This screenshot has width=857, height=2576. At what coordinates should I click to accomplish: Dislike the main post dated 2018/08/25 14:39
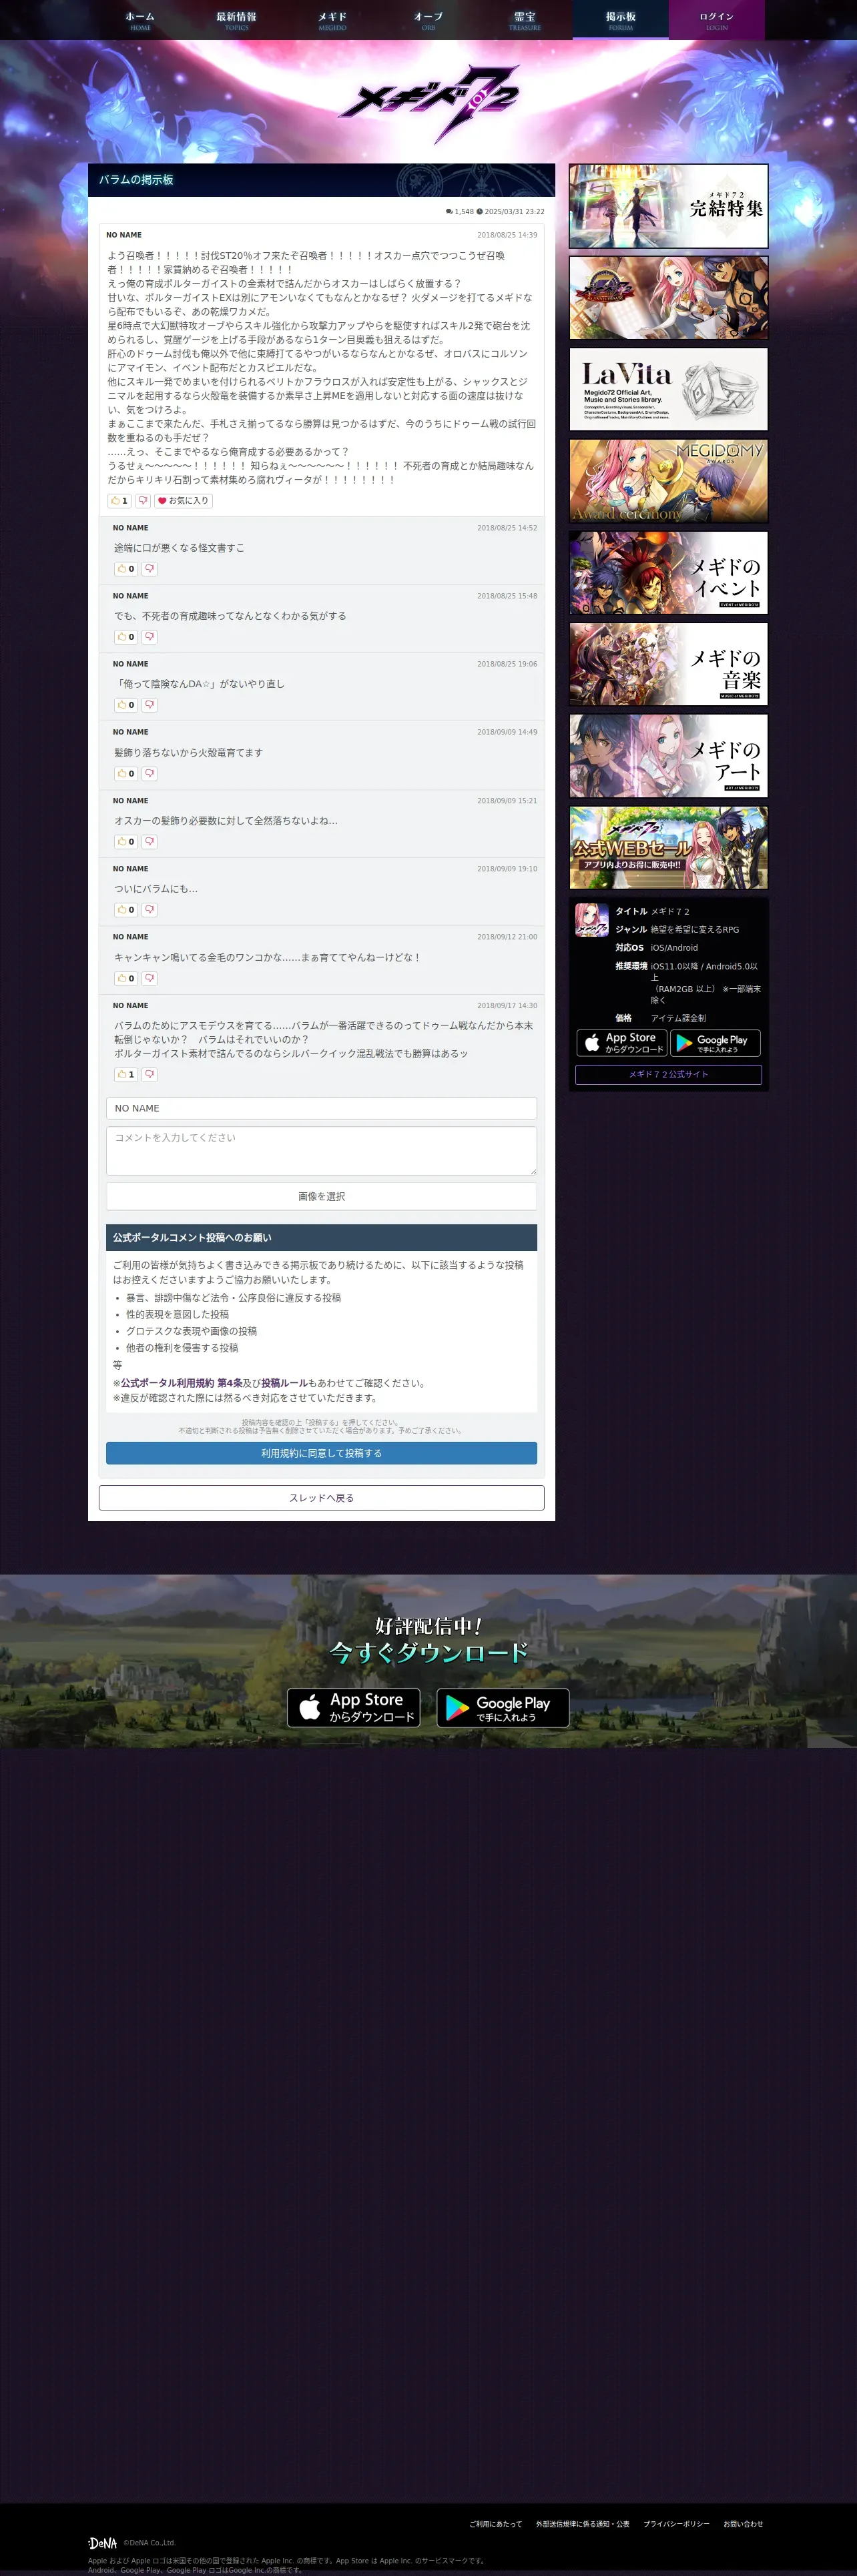143,501
